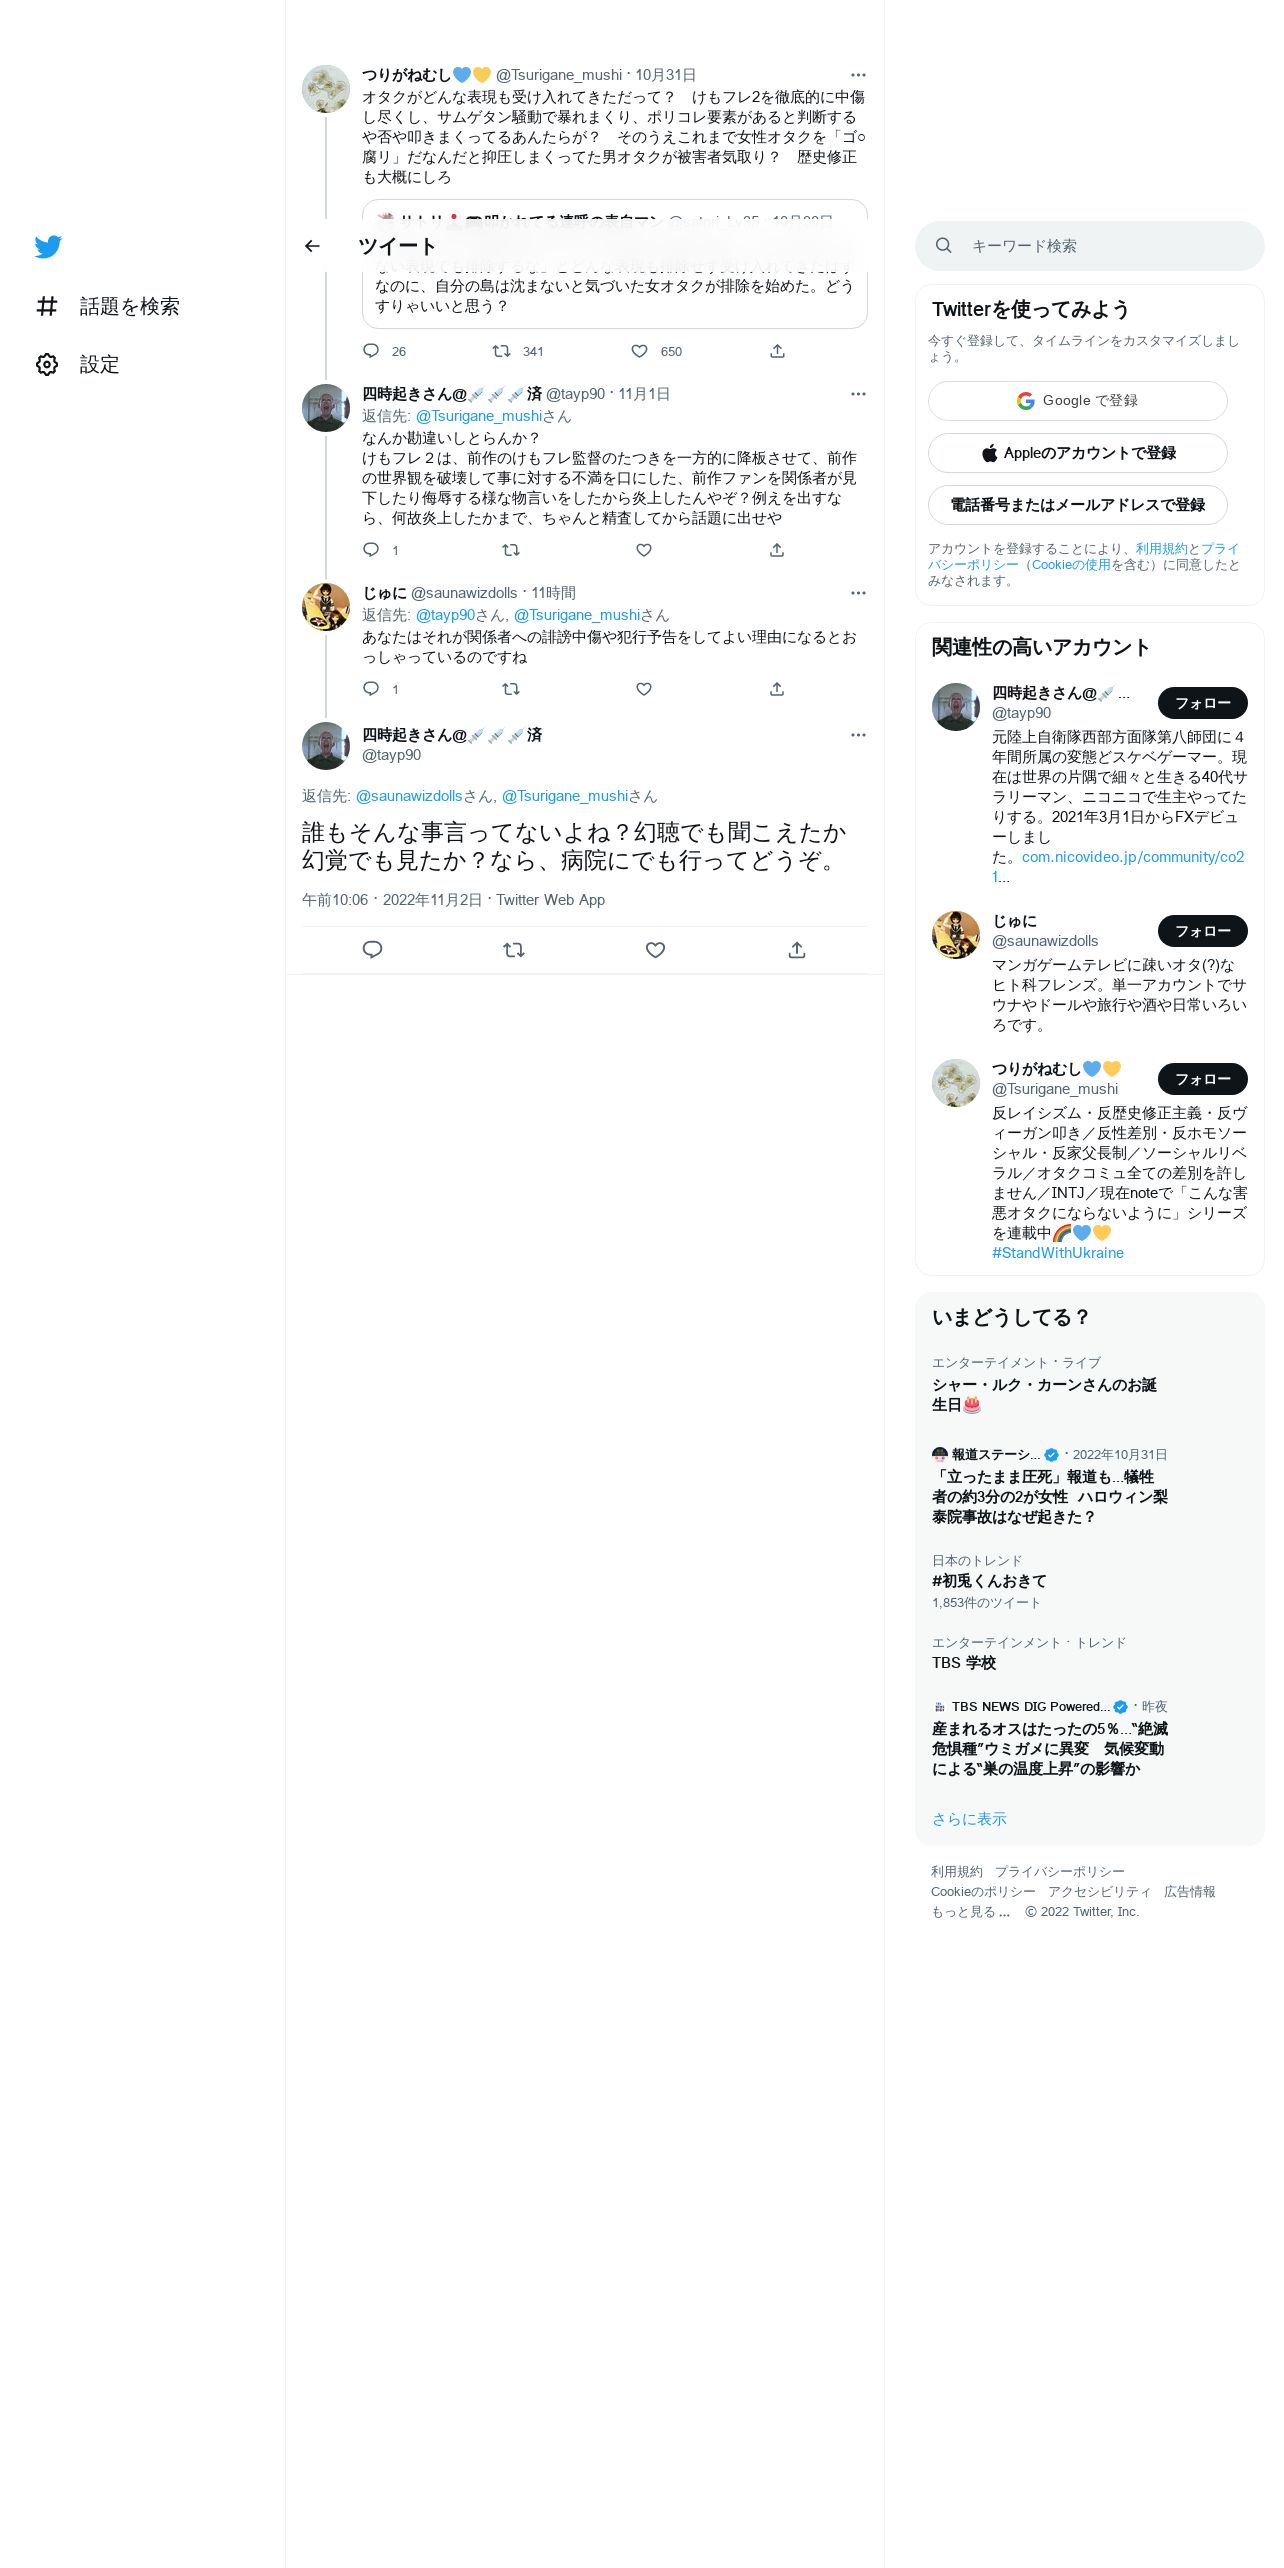
Task: Like the tweet with 650 likes
Action: 639,351
